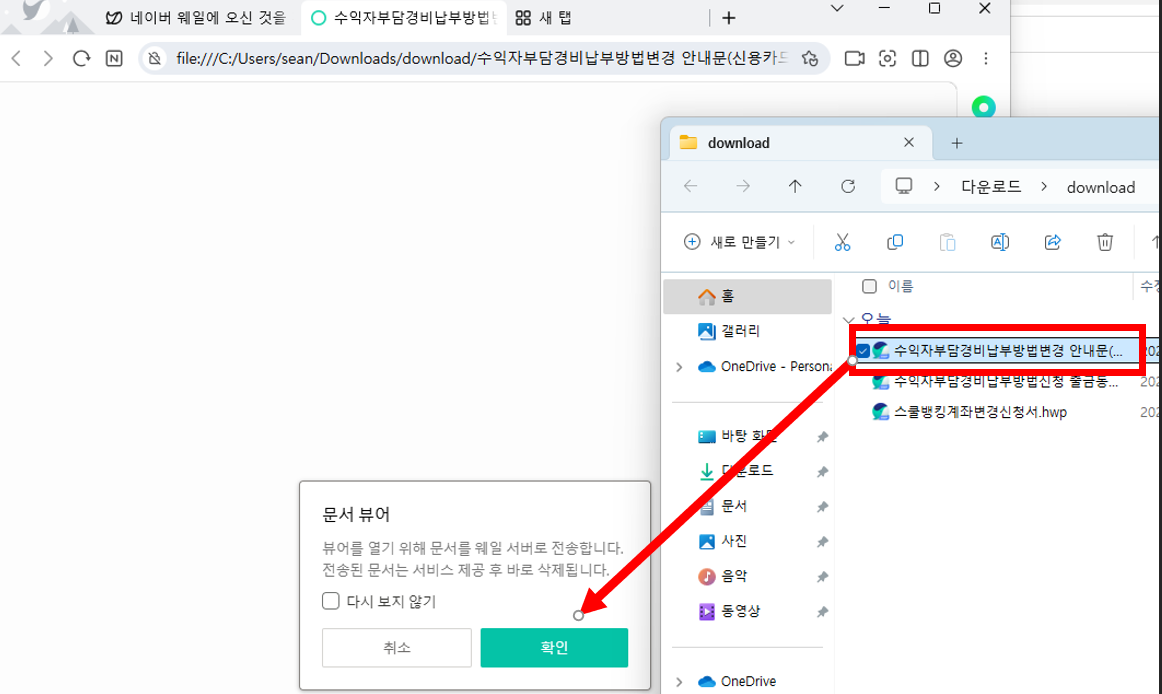Click the profile icon in the browser toolbar

click(x=952, y=58)
